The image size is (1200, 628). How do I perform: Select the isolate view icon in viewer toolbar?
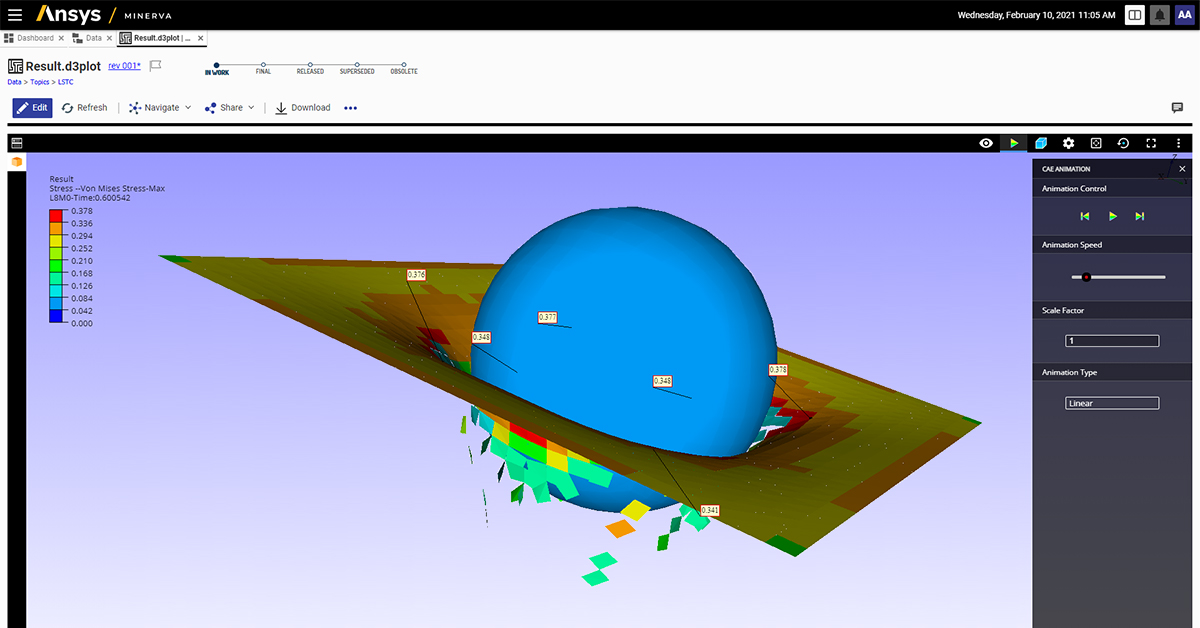pos(1096,143)
